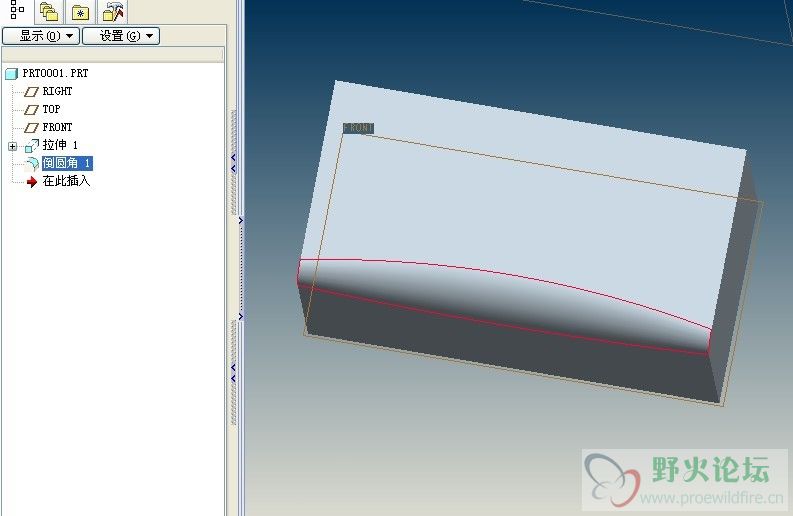Image resolution: width=793 pixels, height=516 pixels.
Task: Click the 在此插入 insert-here marker
Action: [66, 181]
